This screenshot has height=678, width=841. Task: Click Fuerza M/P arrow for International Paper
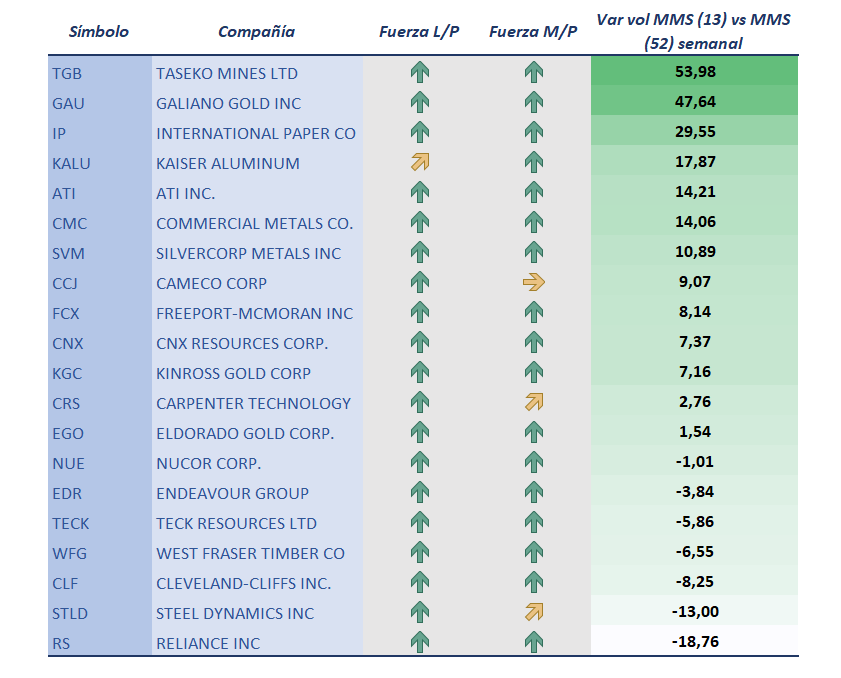(534, 132)
